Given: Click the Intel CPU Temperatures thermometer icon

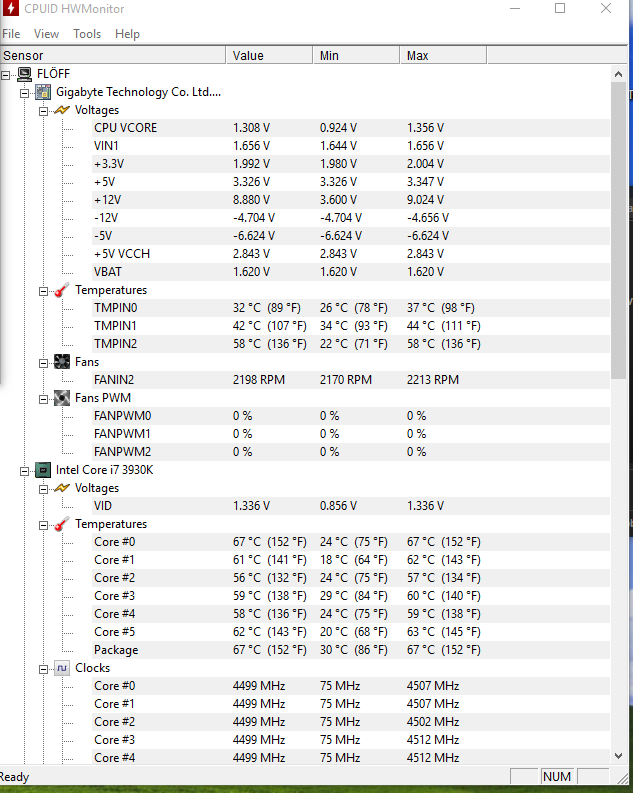Looking at the screenshot, I should [62, 524].
